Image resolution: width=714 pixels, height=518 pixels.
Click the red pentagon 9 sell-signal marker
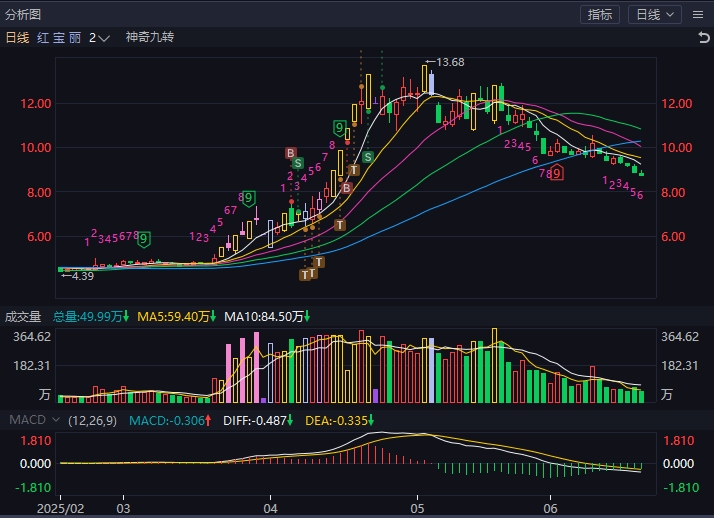(x=556, y=173)
